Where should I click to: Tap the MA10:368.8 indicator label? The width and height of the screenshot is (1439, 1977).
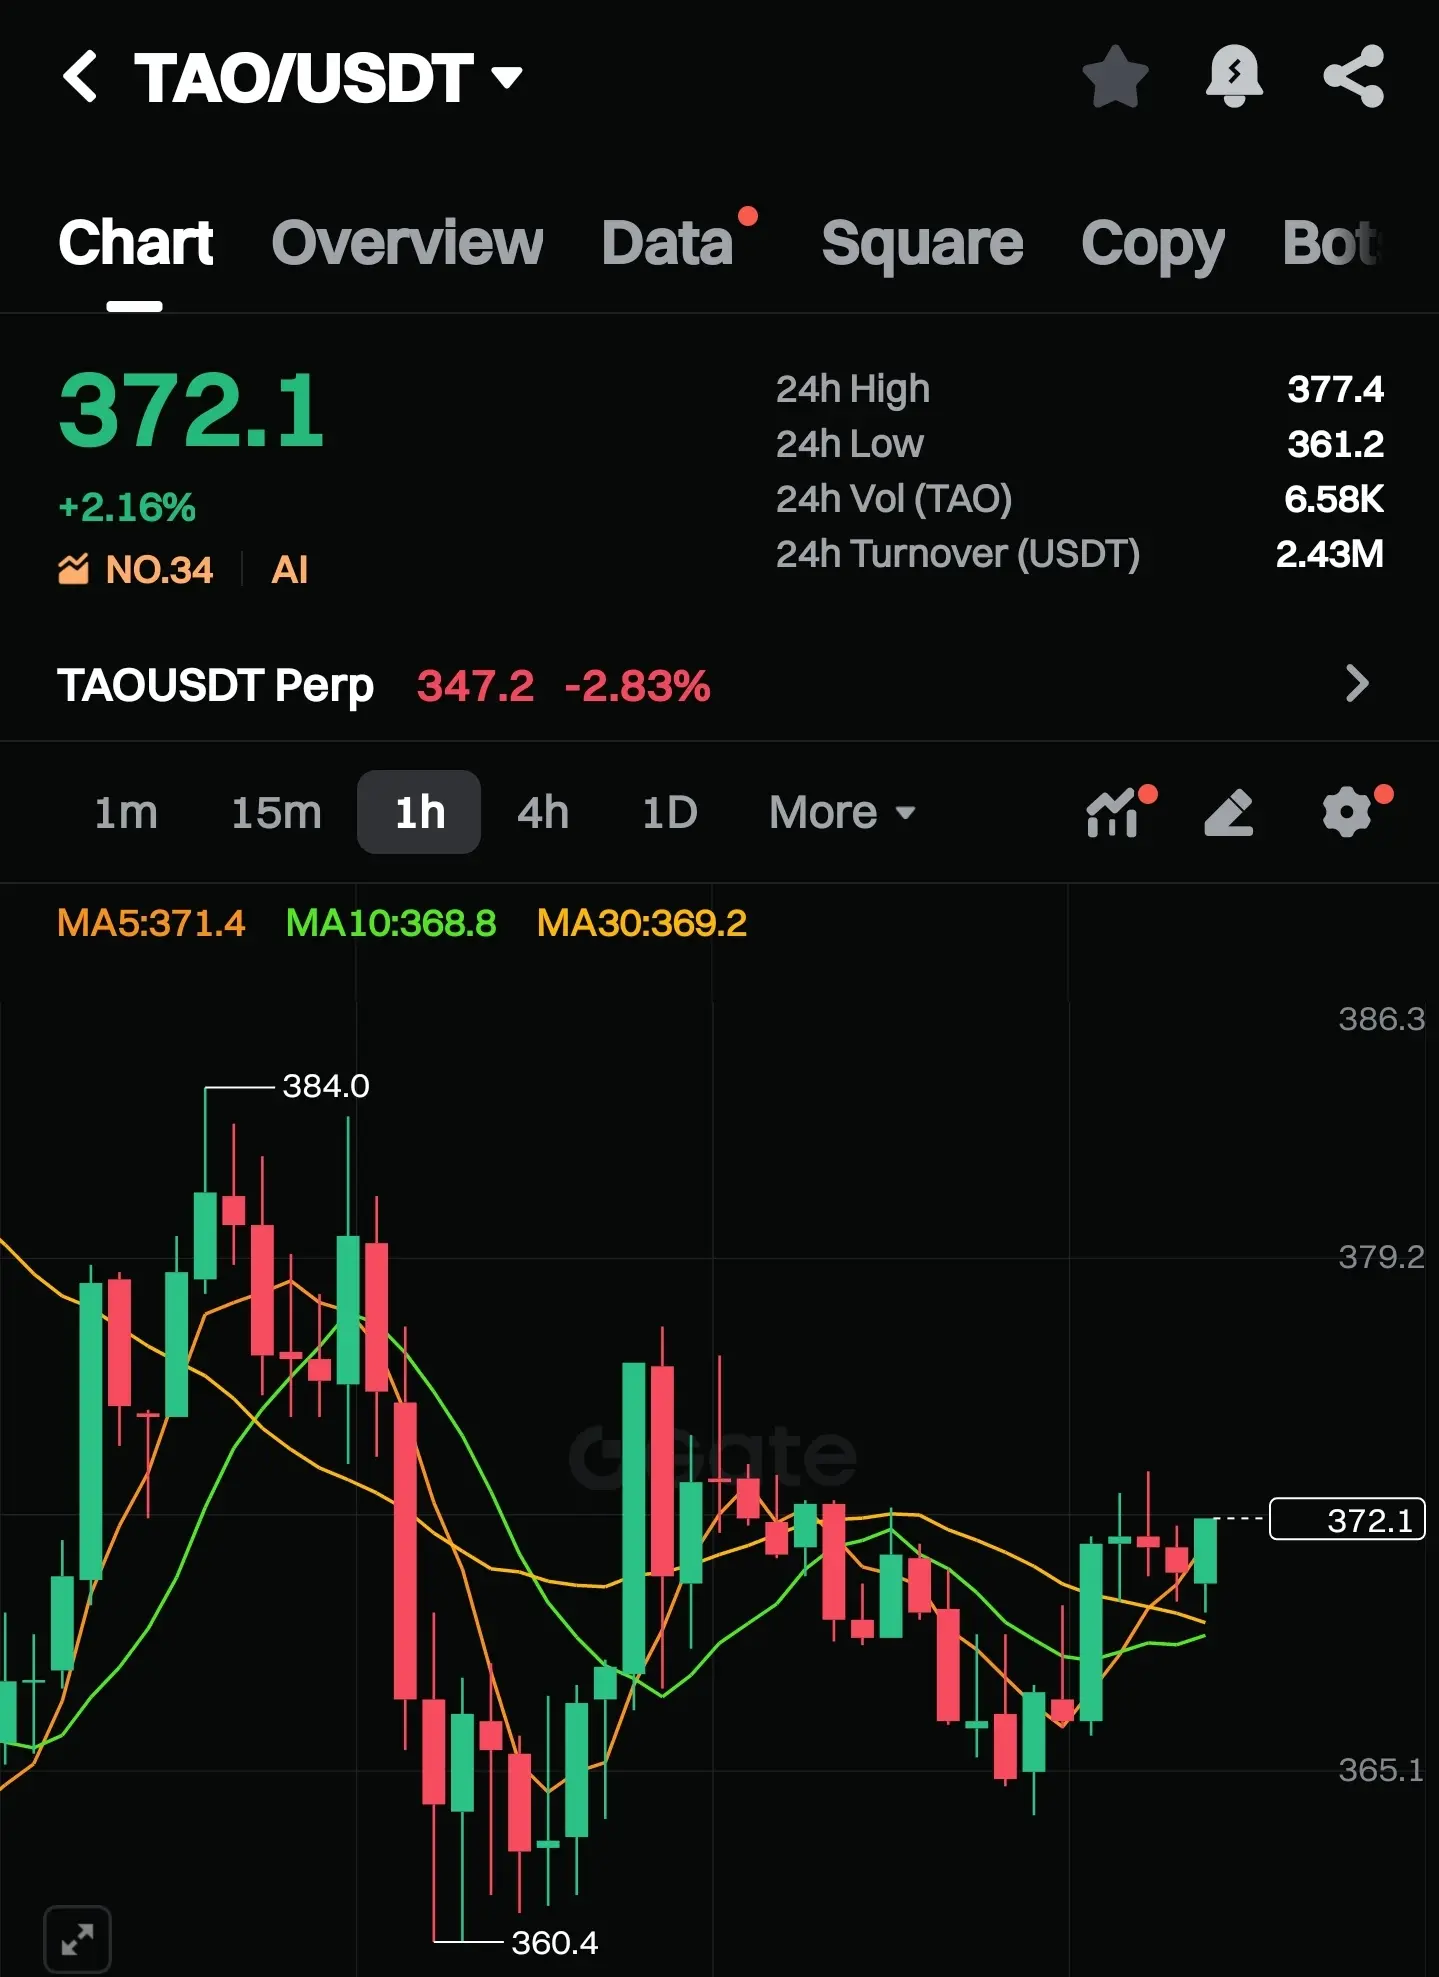click(390, 923)
